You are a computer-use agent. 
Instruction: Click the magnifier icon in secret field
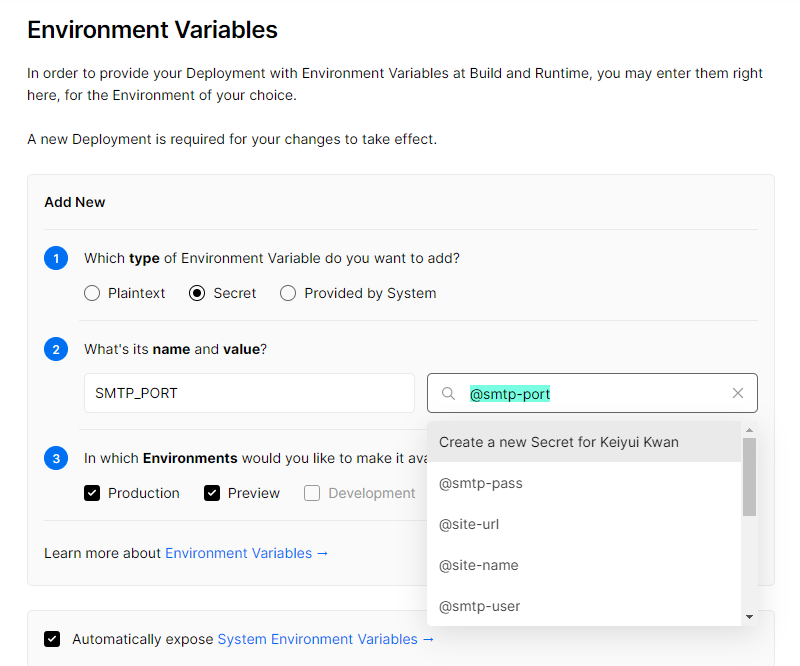[448, 393]
